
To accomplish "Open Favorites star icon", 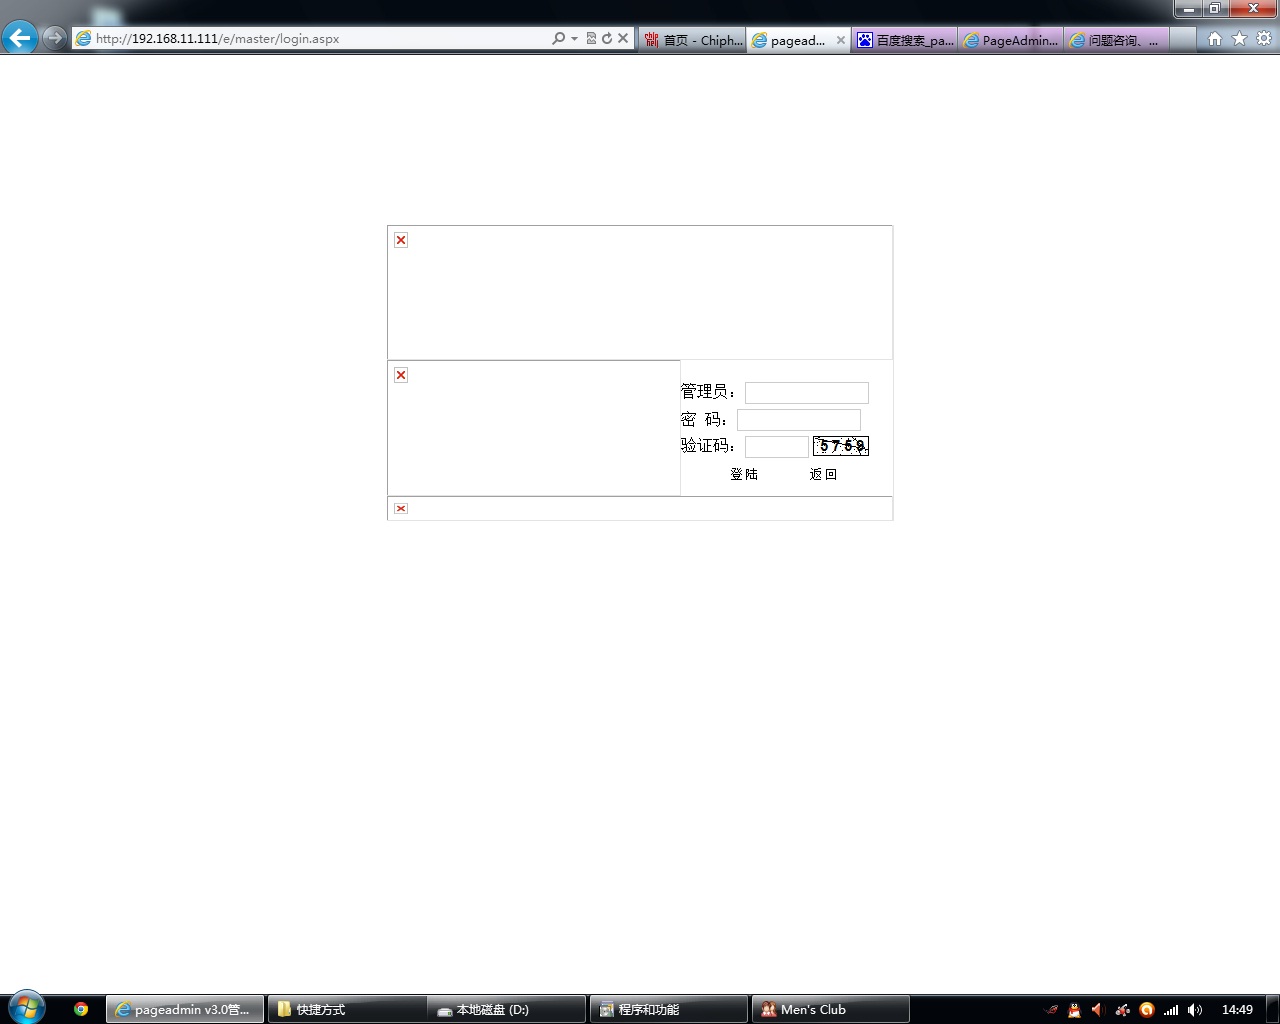I will tap(1239, 38).
